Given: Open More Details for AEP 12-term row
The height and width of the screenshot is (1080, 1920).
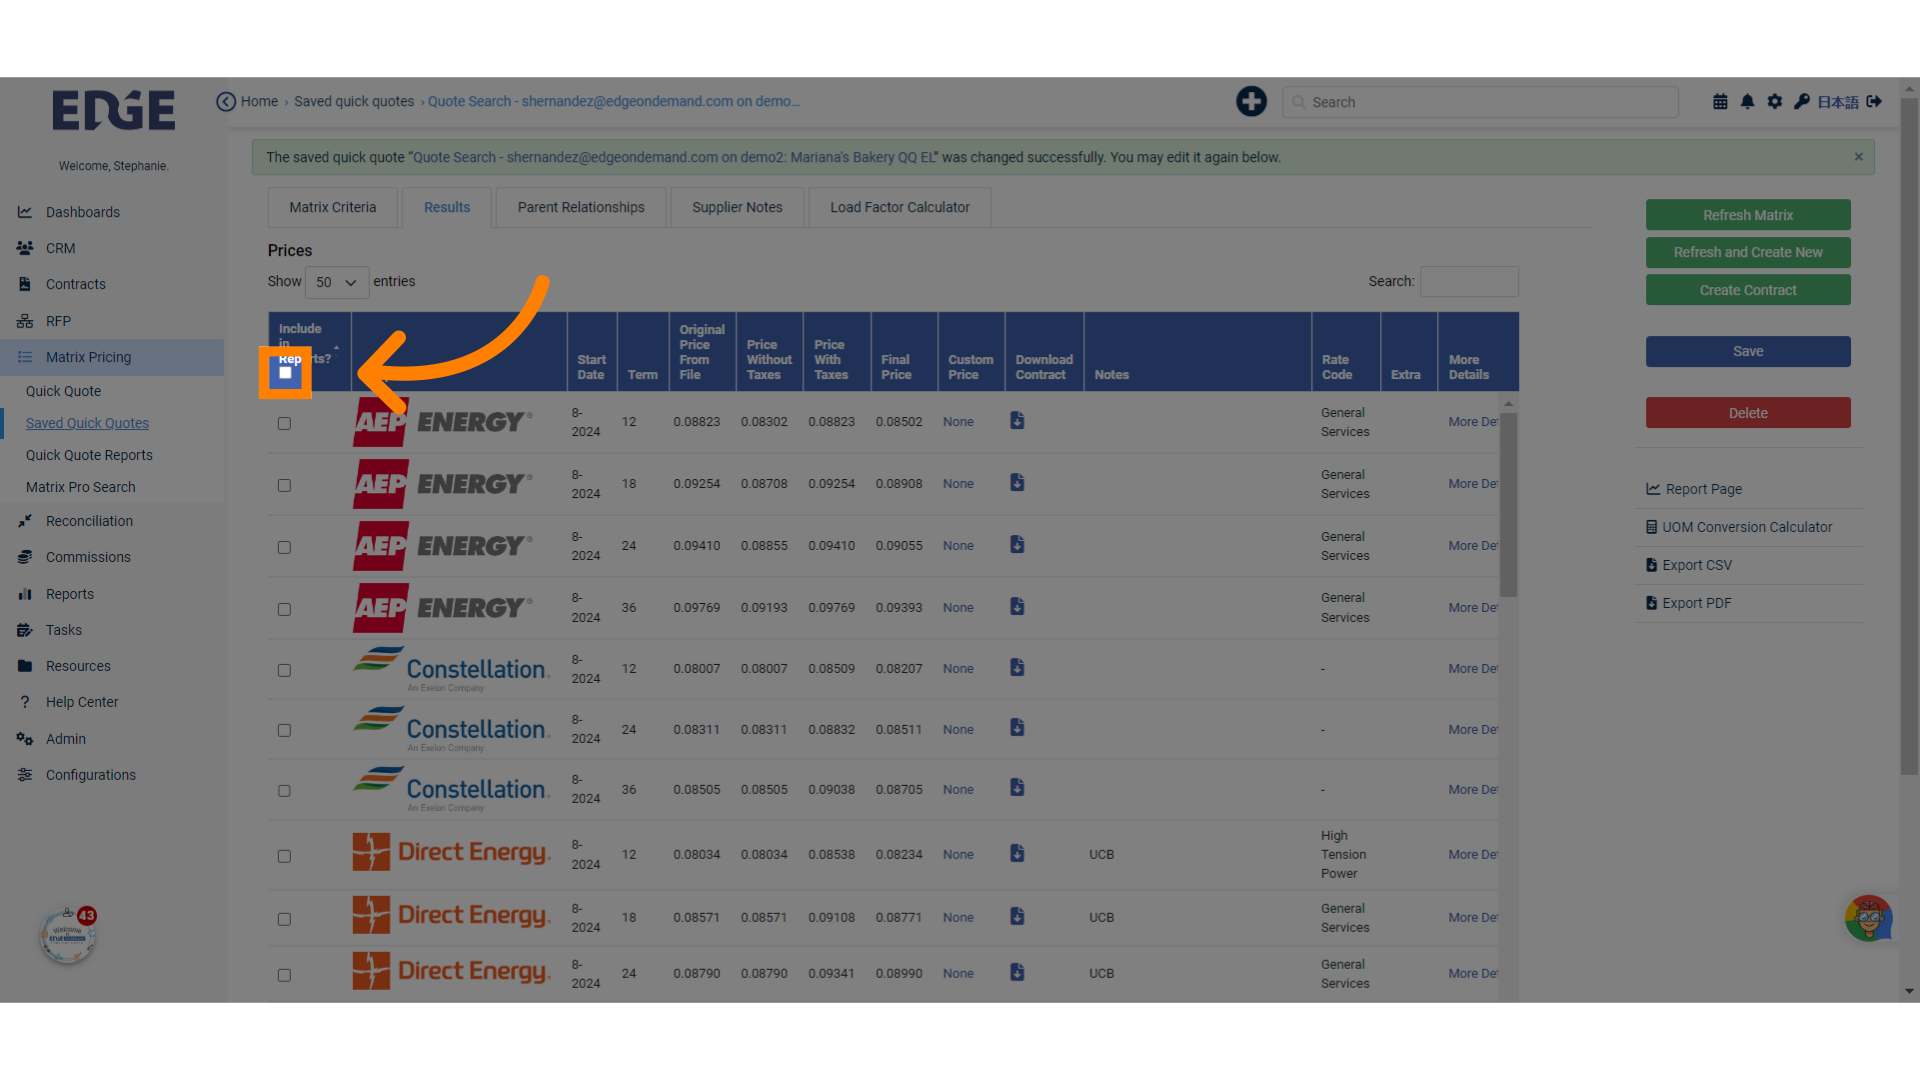Looking at the screenshot, I should 1473,422.
